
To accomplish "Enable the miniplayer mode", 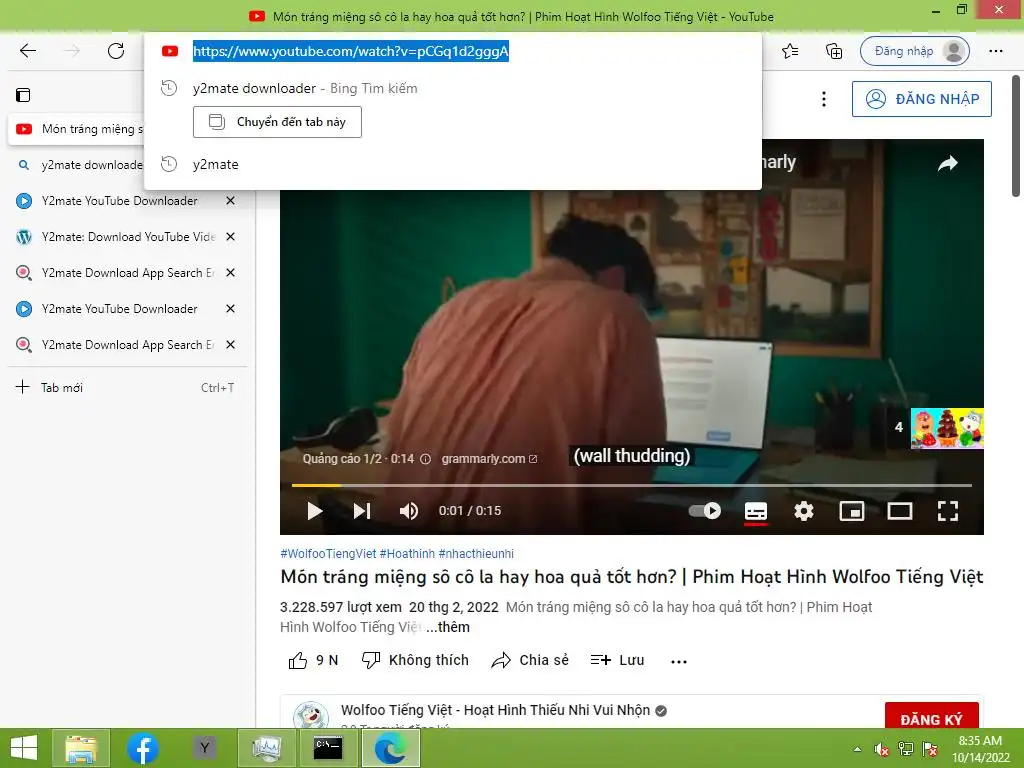I will [x=852, y=511].
